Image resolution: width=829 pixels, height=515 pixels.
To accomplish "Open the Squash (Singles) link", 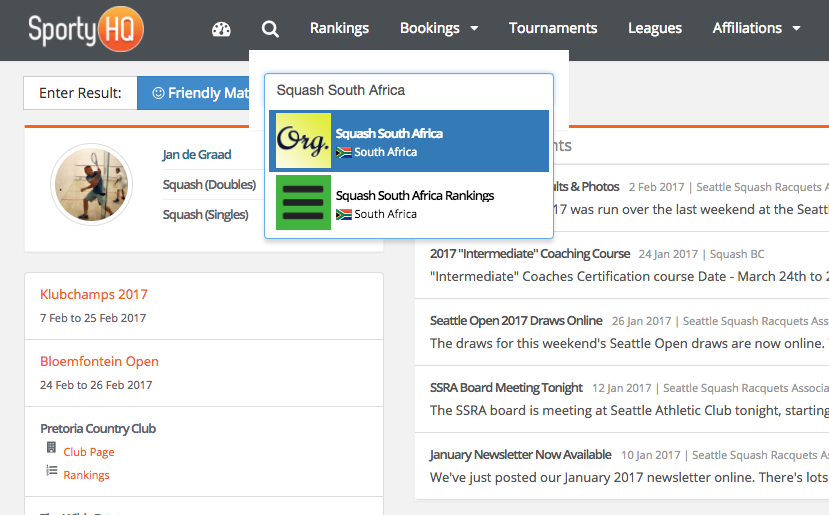I will pos(206,215).
